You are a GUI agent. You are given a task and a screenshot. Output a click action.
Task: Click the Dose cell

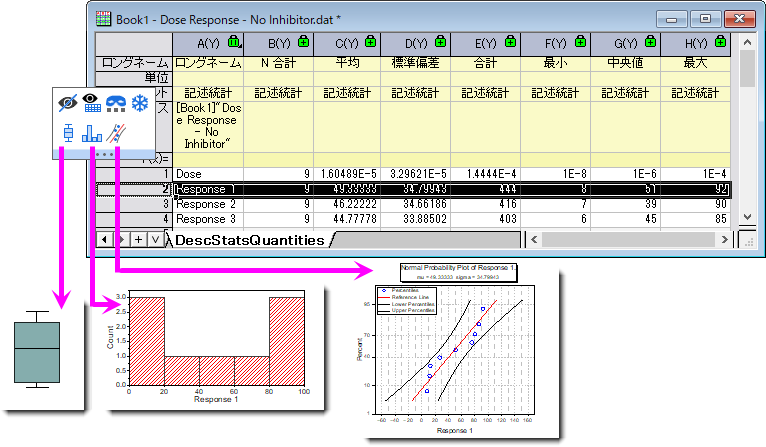pyautogui.click(x=208, y=174)
